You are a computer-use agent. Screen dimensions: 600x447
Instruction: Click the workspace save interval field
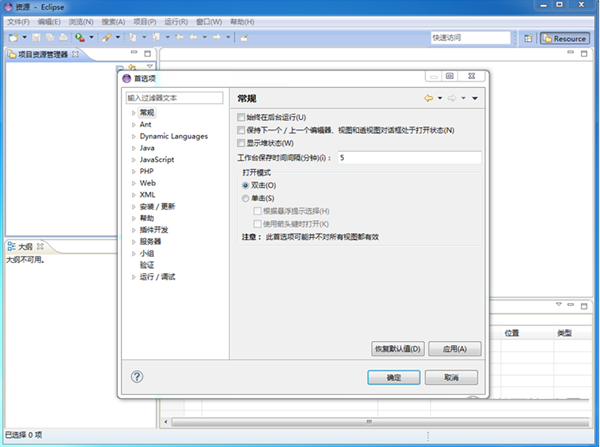(408, 157)
